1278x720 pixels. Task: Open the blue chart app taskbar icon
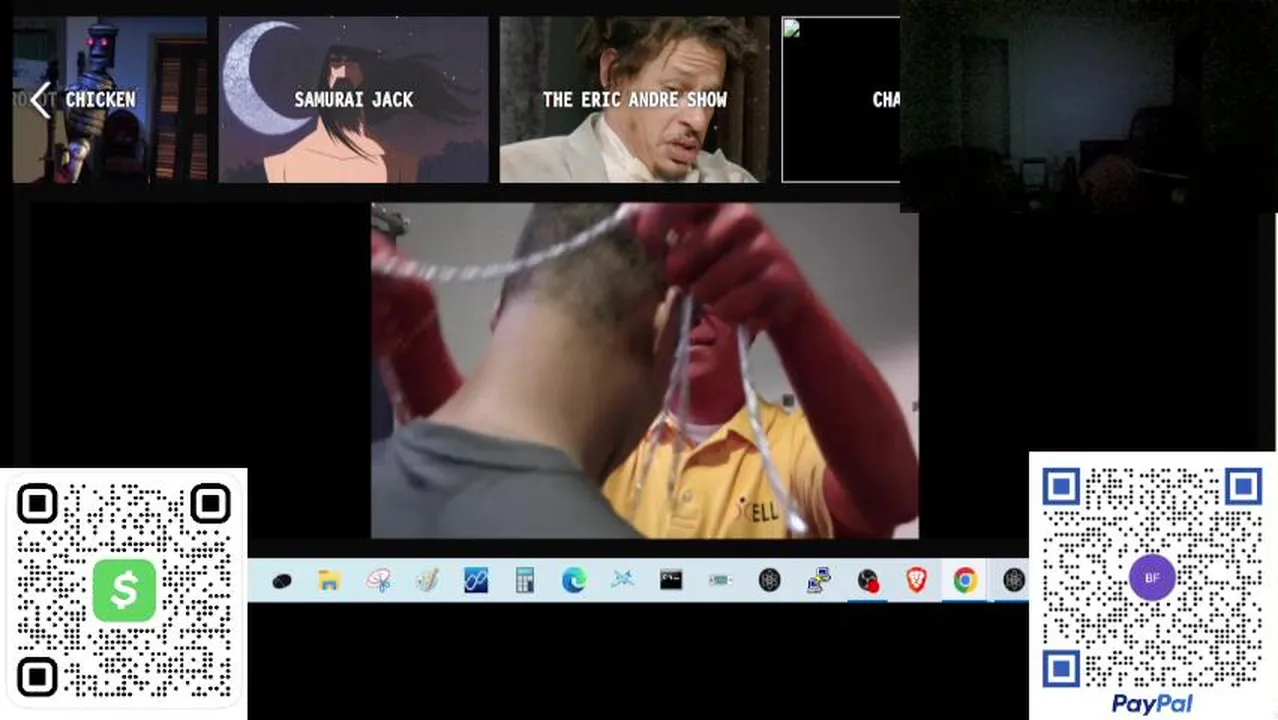[x=476, y=580]
